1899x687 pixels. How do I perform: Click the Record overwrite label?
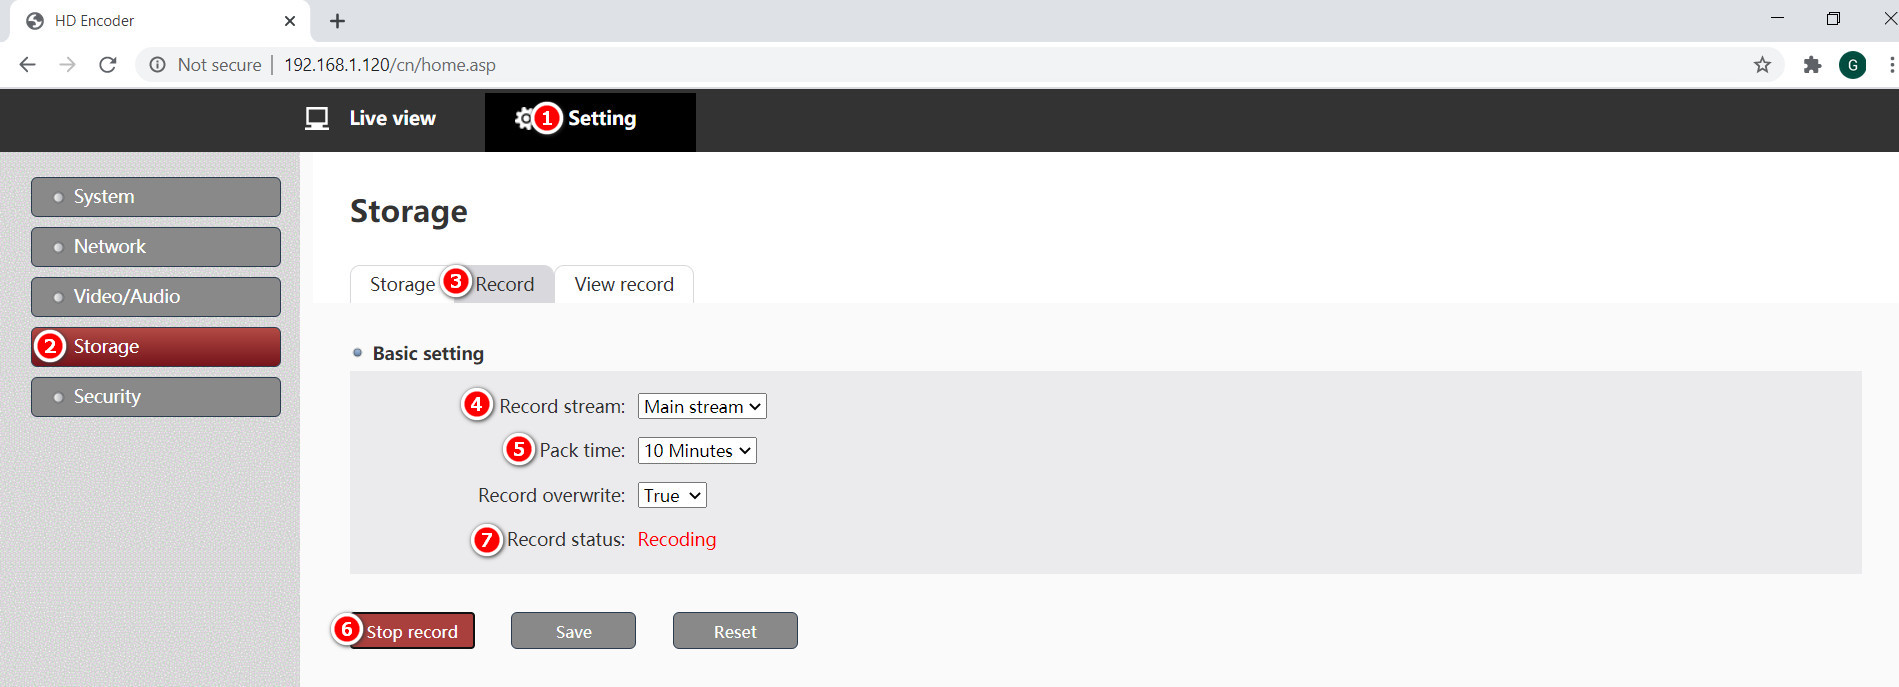(551, 496)
